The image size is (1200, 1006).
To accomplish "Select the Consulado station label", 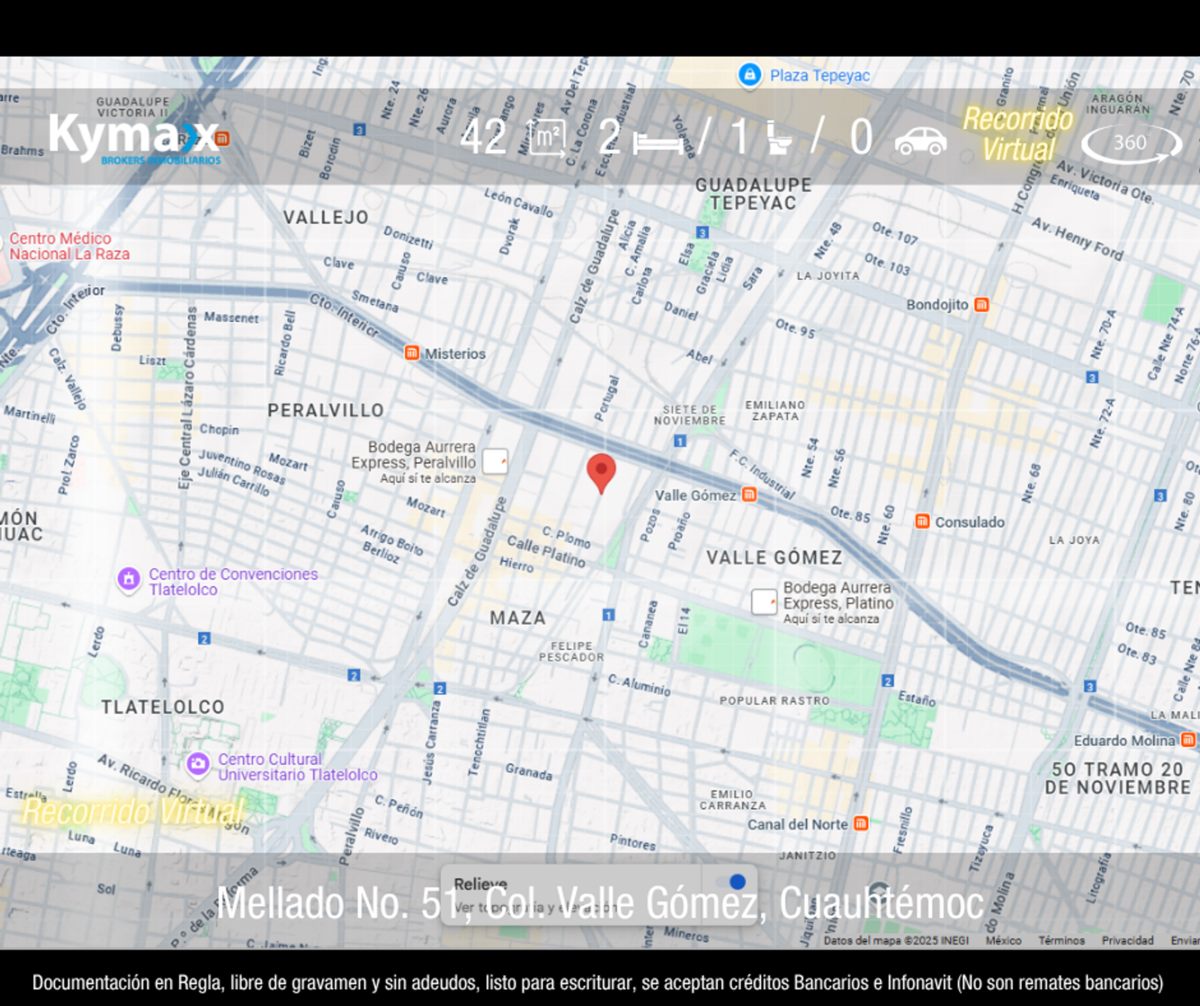I will (x=970, y=522).
